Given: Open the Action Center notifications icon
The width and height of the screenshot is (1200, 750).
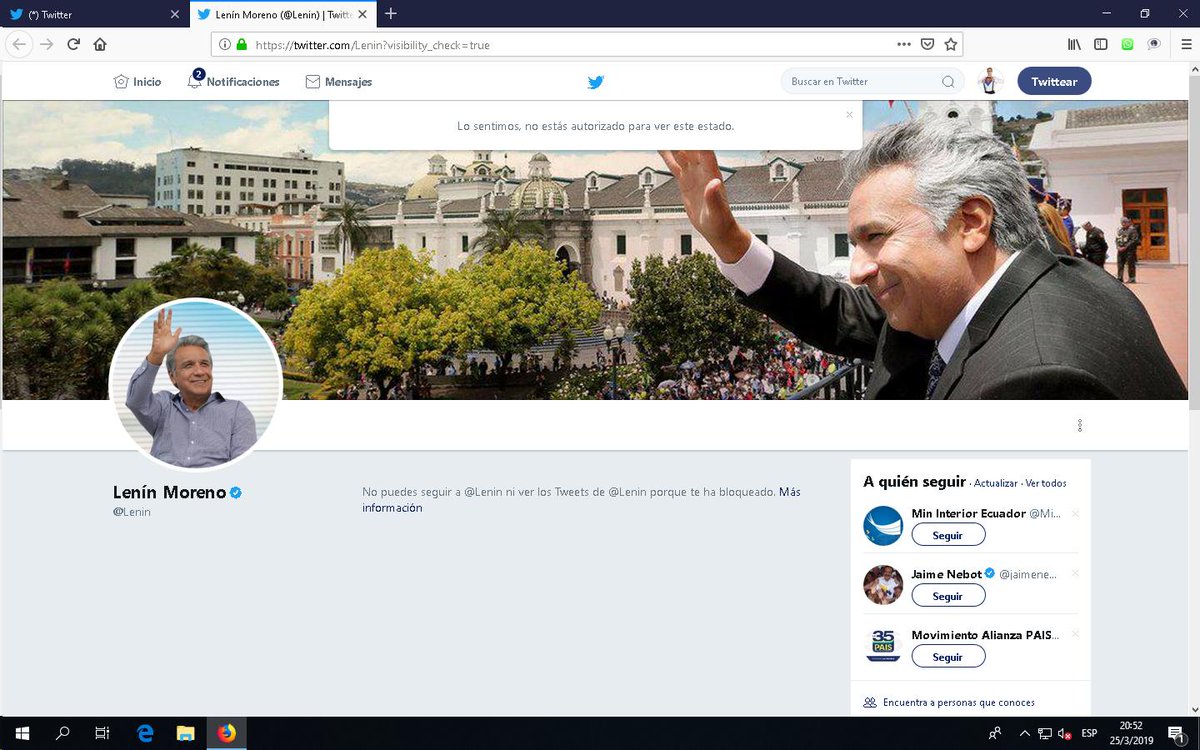Looking at the screenshot, I should coord(1175,734).
